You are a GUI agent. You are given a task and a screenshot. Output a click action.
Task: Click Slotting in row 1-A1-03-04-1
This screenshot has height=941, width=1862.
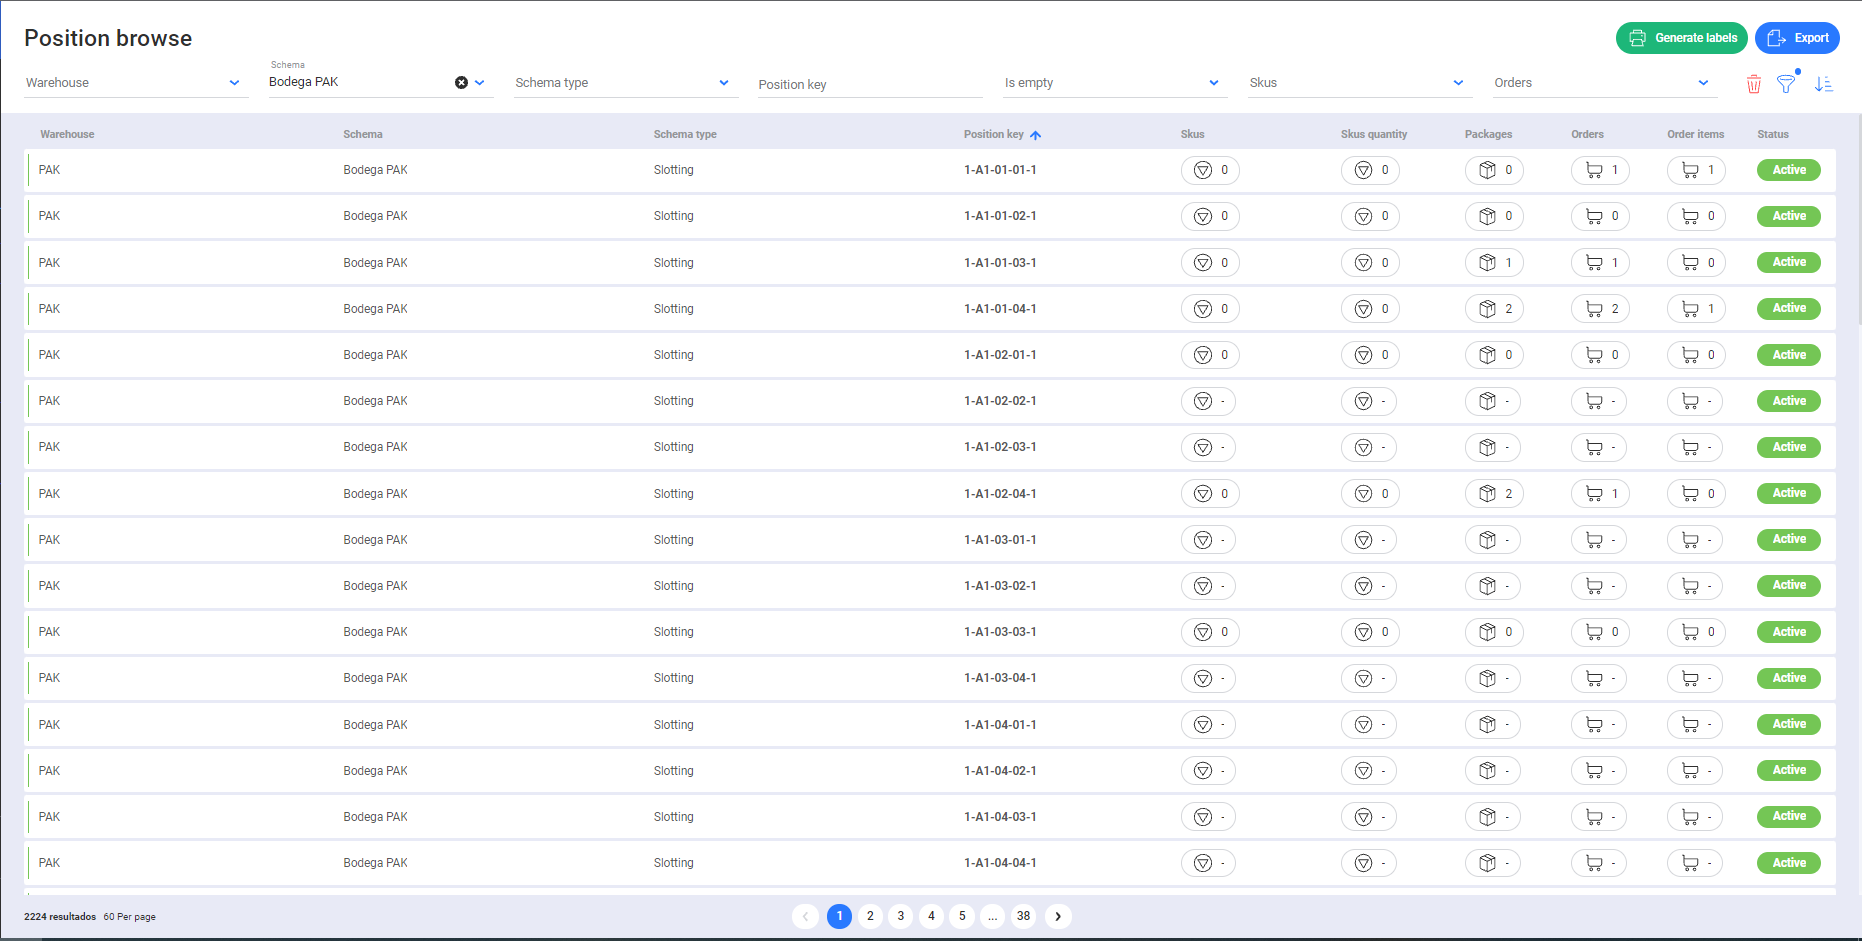point(673,678)
